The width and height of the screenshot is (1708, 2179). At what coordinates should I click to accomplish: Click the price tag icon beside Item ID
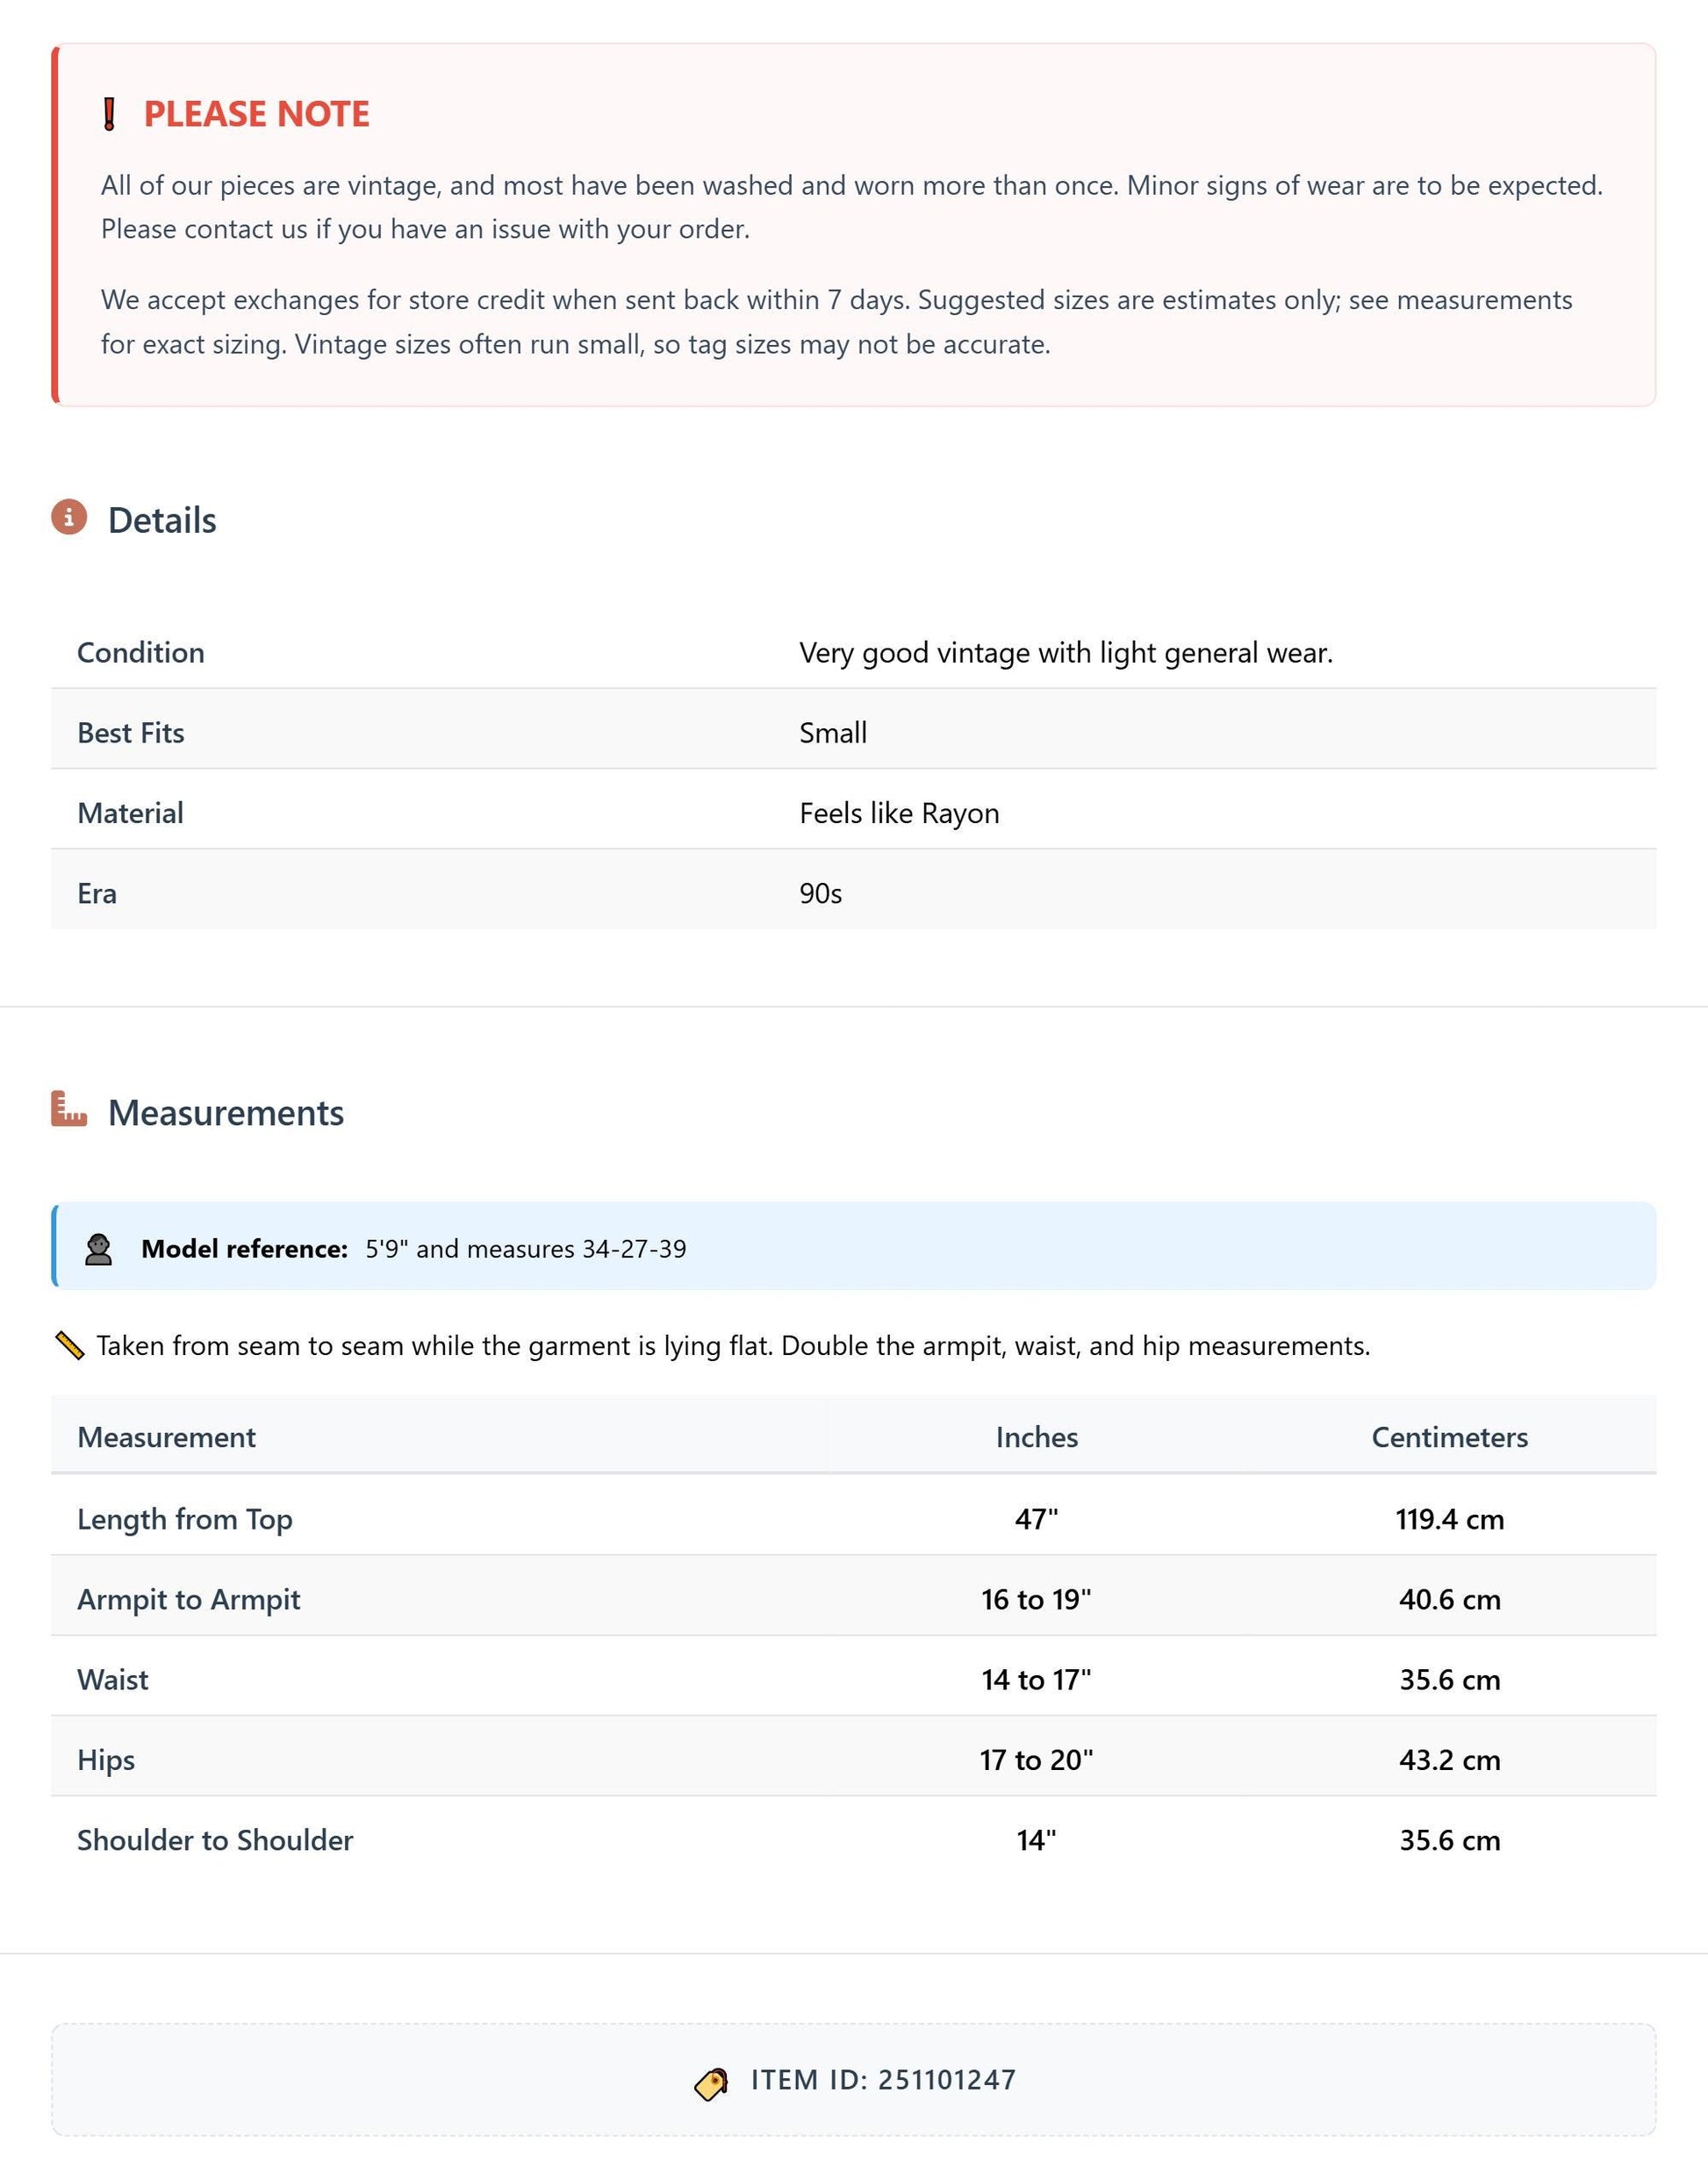(711, 2084)
